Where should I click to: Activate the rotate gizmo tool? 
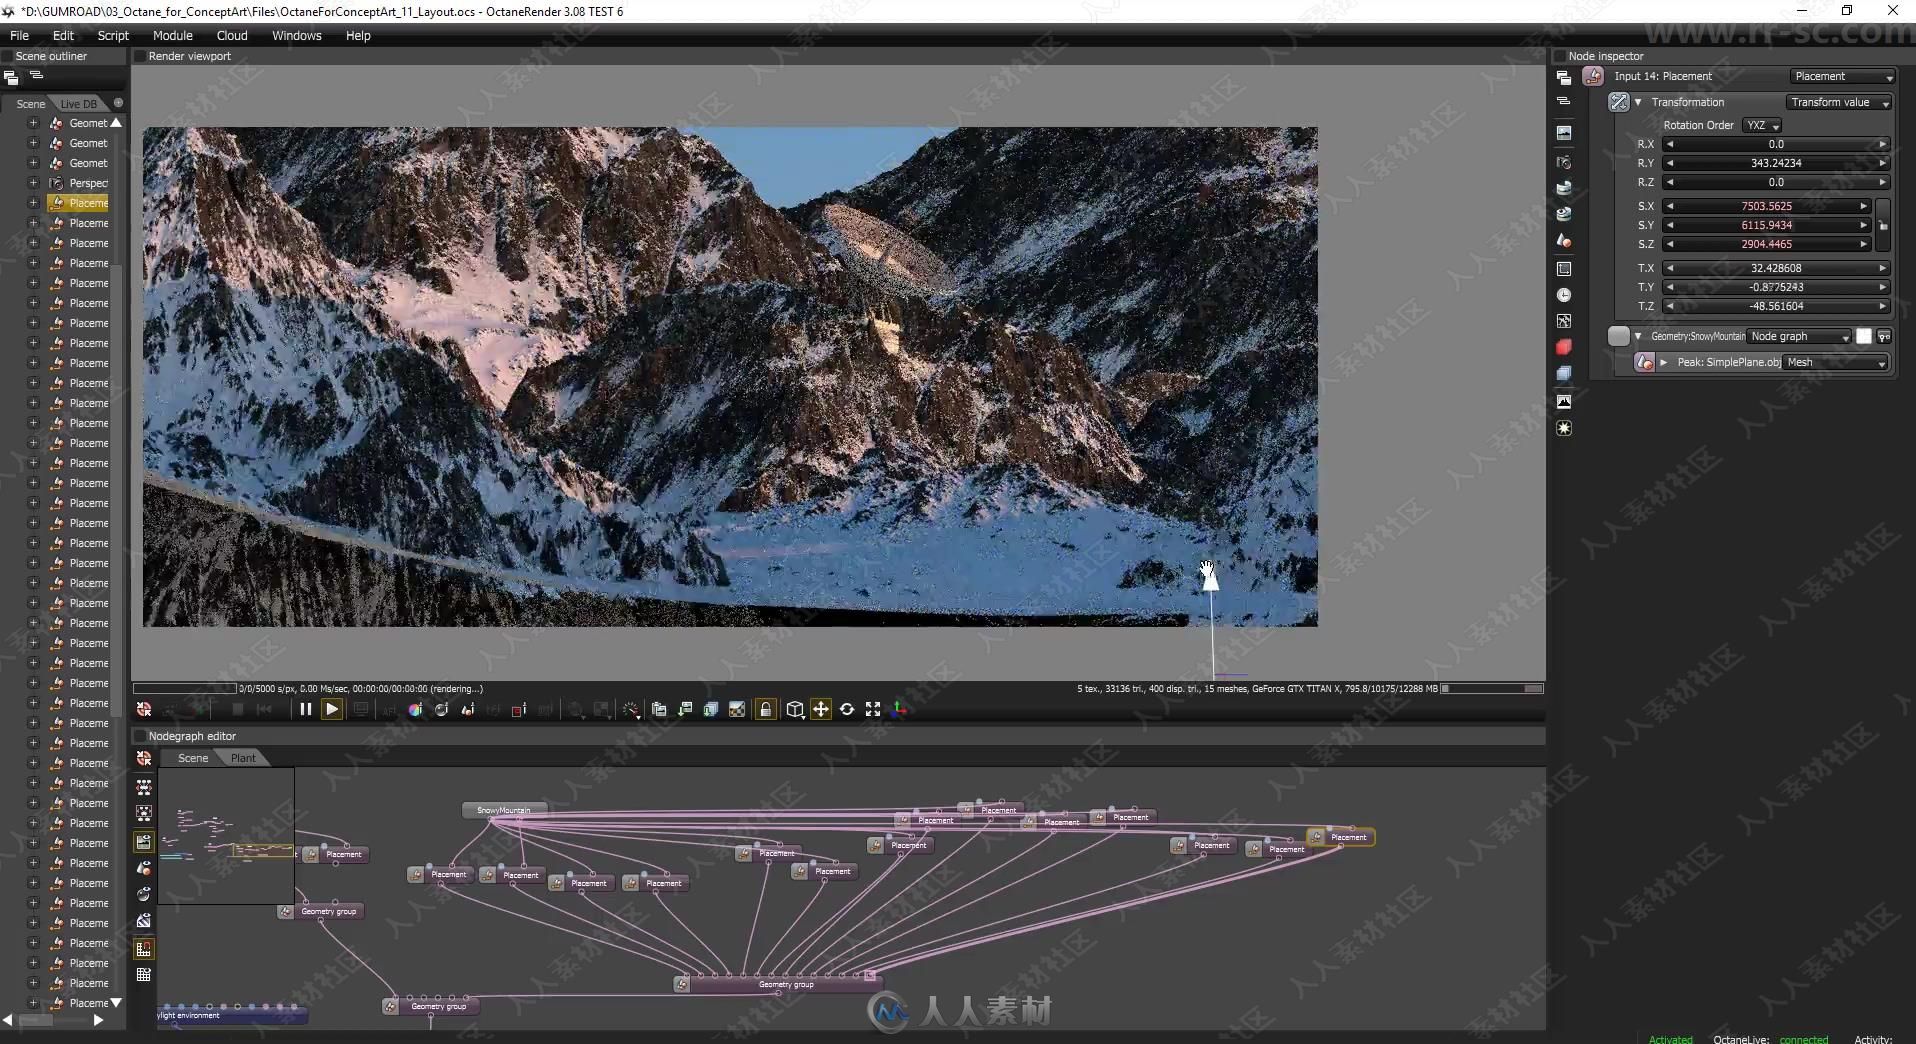pyautogui.click(x=847, y=709)
